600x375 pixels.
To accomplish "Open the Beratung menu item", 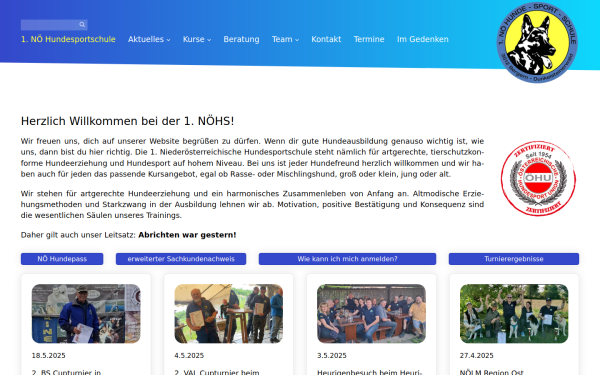I will [241, 39].
